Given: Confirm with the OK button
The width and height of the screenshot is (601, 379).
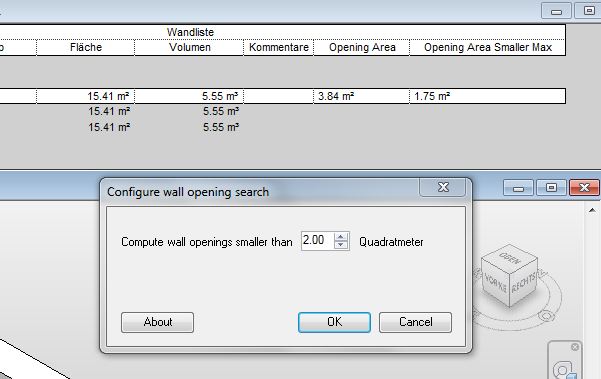Looking at the screenshot, I should click(334, 322).
